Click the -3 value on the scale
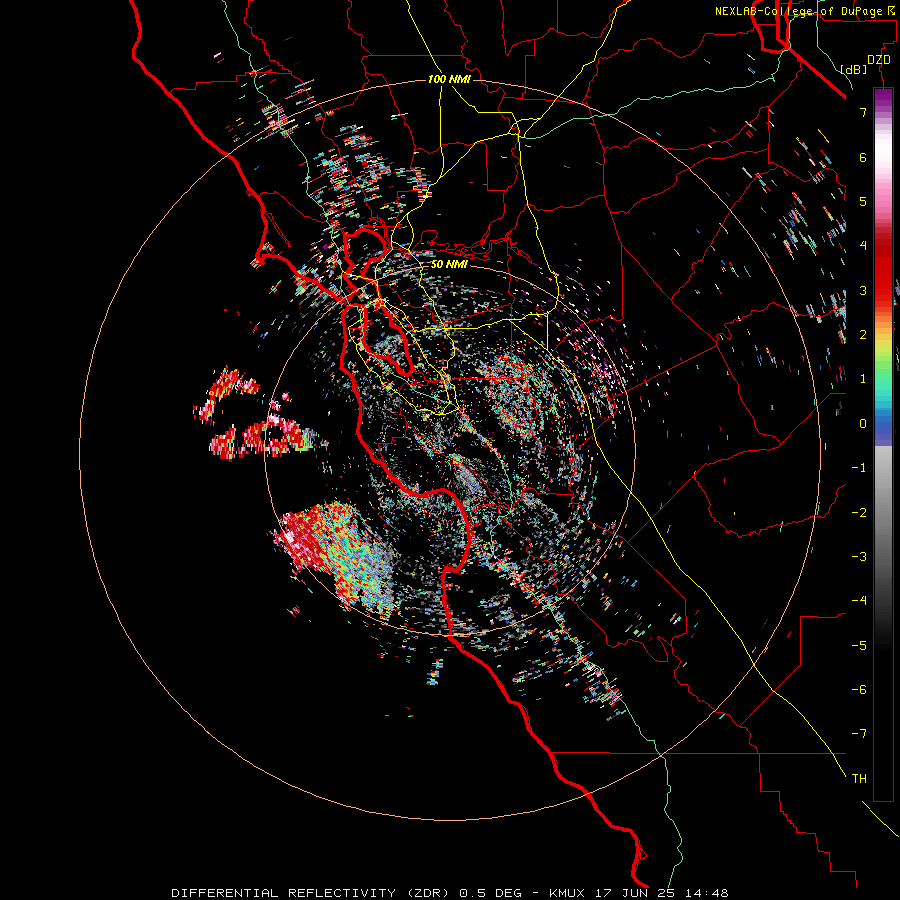Image resolution: width=900 pixels, height=900 pixels. [859, 556]
